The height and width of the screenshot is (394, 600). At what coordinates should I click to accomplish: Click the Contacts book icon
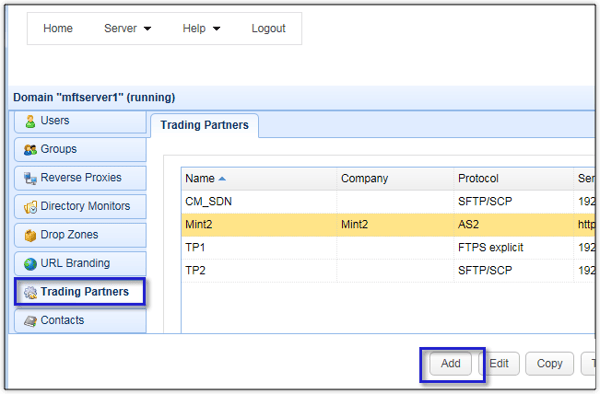pyautogui.click(x=30, y=321)
